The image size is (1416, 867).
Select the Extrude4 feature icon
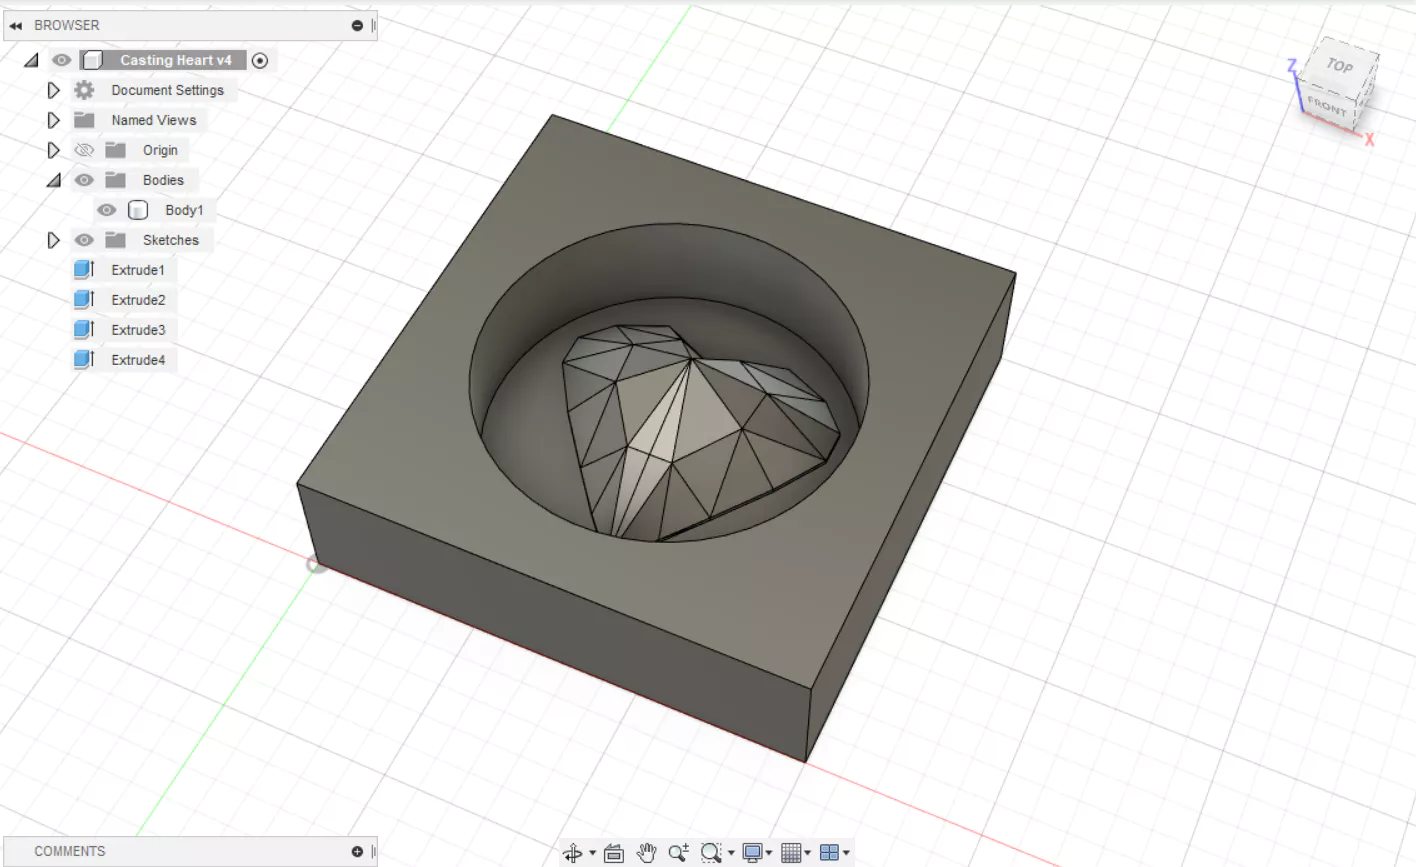[x=84, y=360]
